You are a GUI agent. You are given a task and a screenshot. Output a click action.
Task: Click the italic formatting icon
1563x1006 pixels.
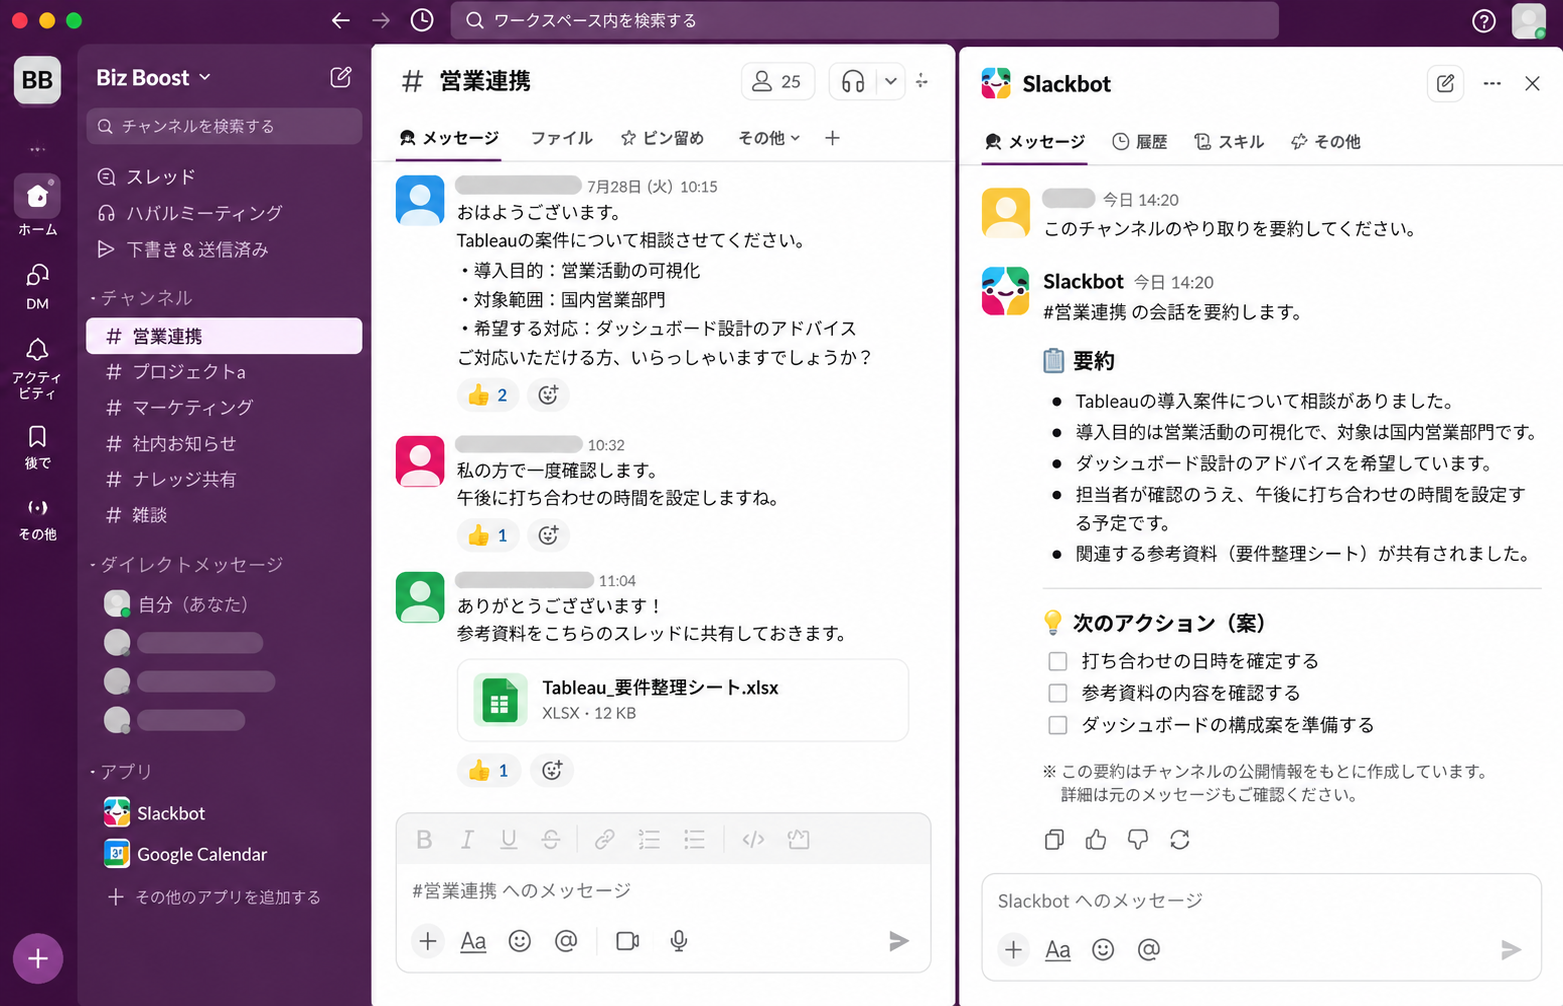[x=467, y=840]
